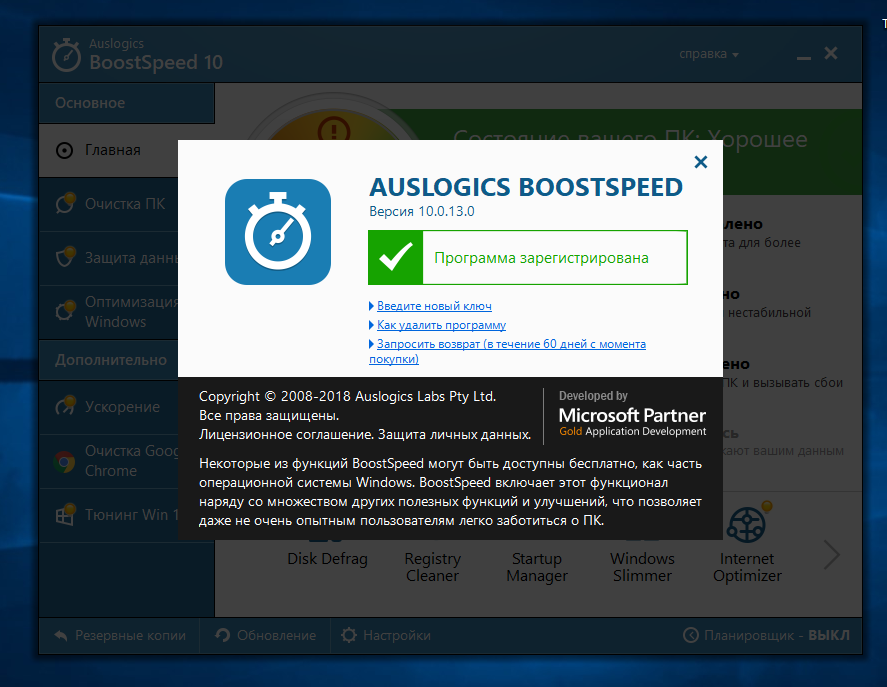Screen dimensions: 887x687
Task: Launch the Disk Defrag tool
Action: pyautogui.click(x=327, y=559)
